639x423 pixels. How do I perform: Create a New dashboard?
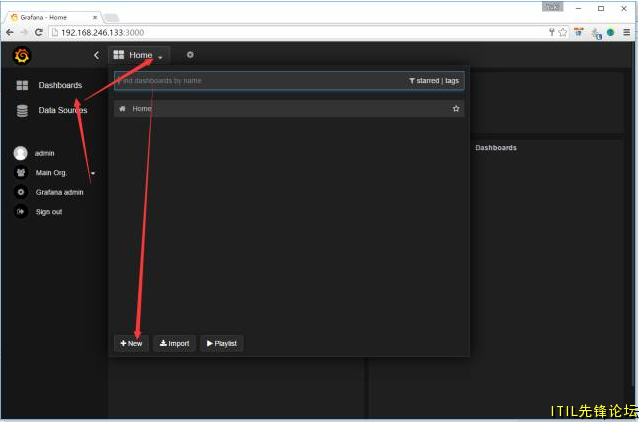click(x=131, y=344)
